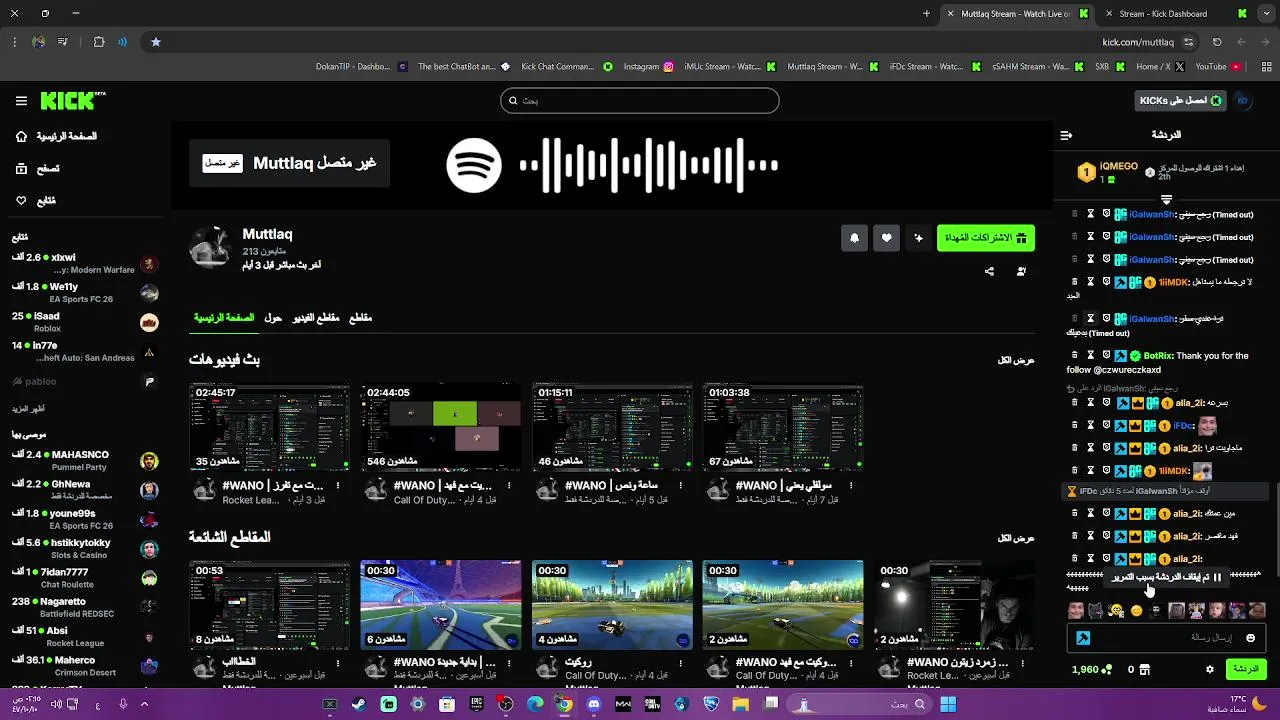Click the green Chat send button
The image size is (1280, 720).
pyautogui.click(x=1246, y=669)
